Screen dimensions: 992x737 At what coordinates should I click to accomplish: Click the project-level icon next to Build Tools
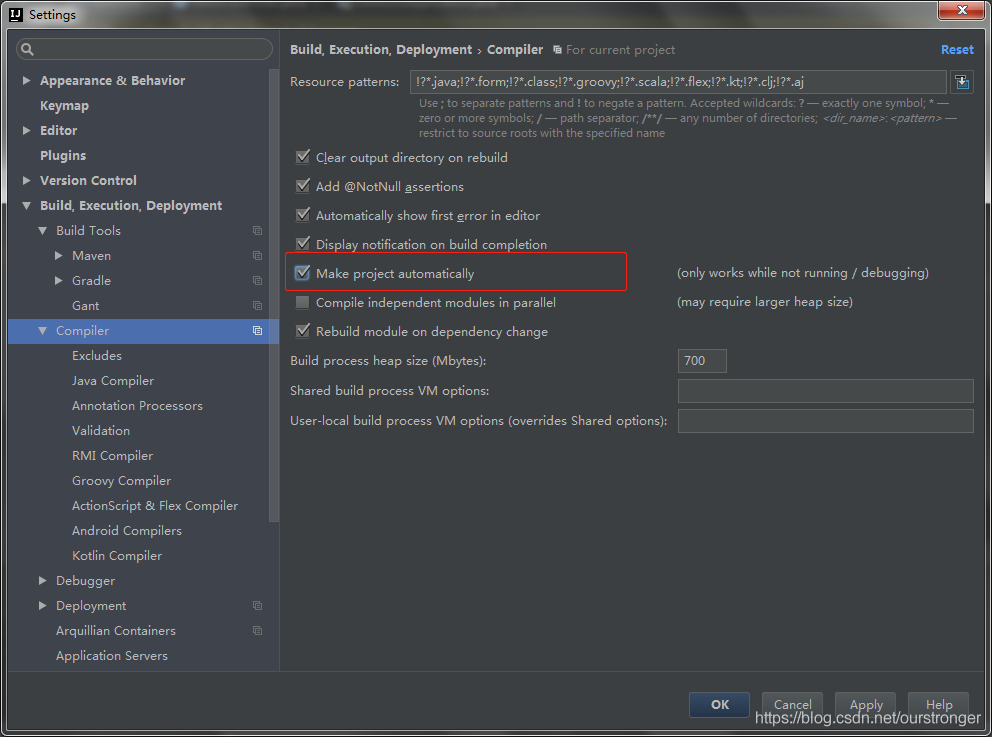click(x=257, y=231)
